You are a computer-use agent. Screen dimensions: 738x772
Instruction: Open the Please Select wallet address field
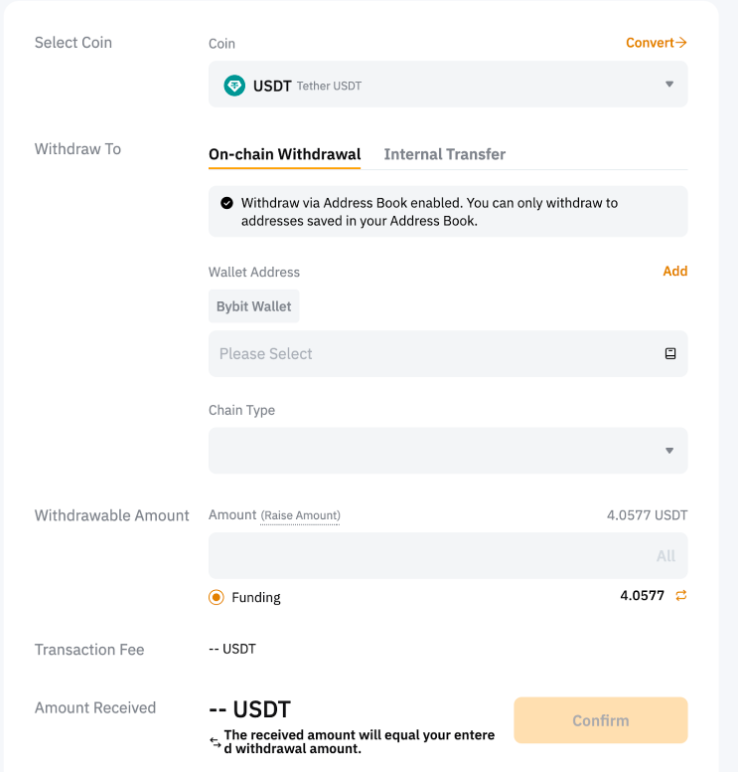(x=430, y=354)
